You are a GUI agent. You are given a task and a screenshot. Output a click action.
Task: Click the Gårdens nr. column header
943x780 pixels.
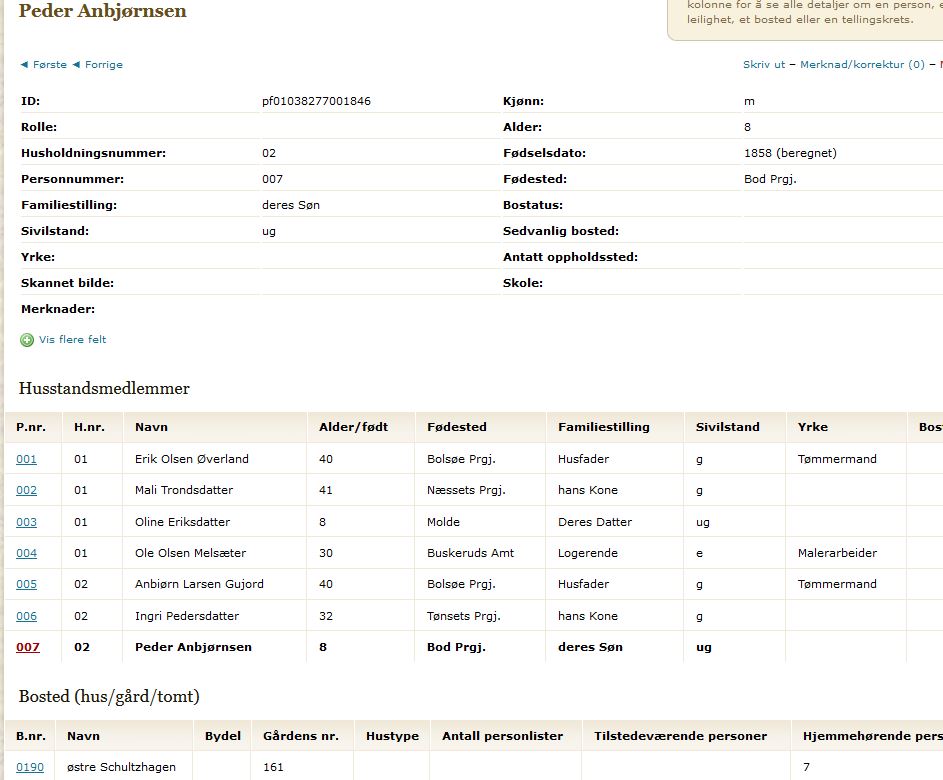[301, 736]
